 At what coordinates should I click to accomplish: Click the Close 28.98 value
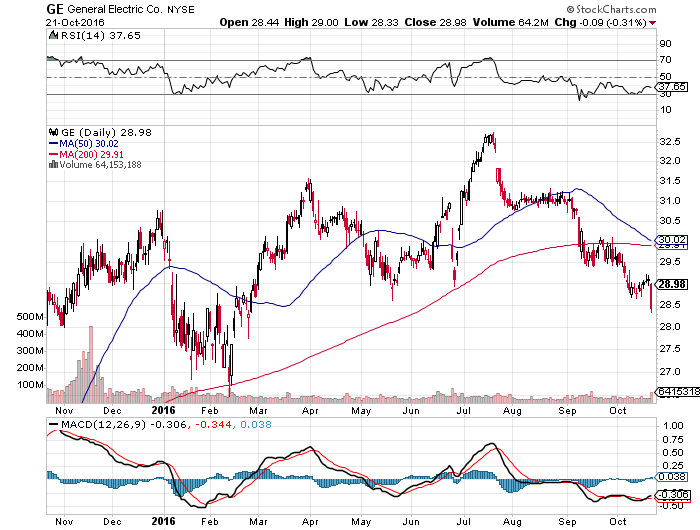[435, 22]
